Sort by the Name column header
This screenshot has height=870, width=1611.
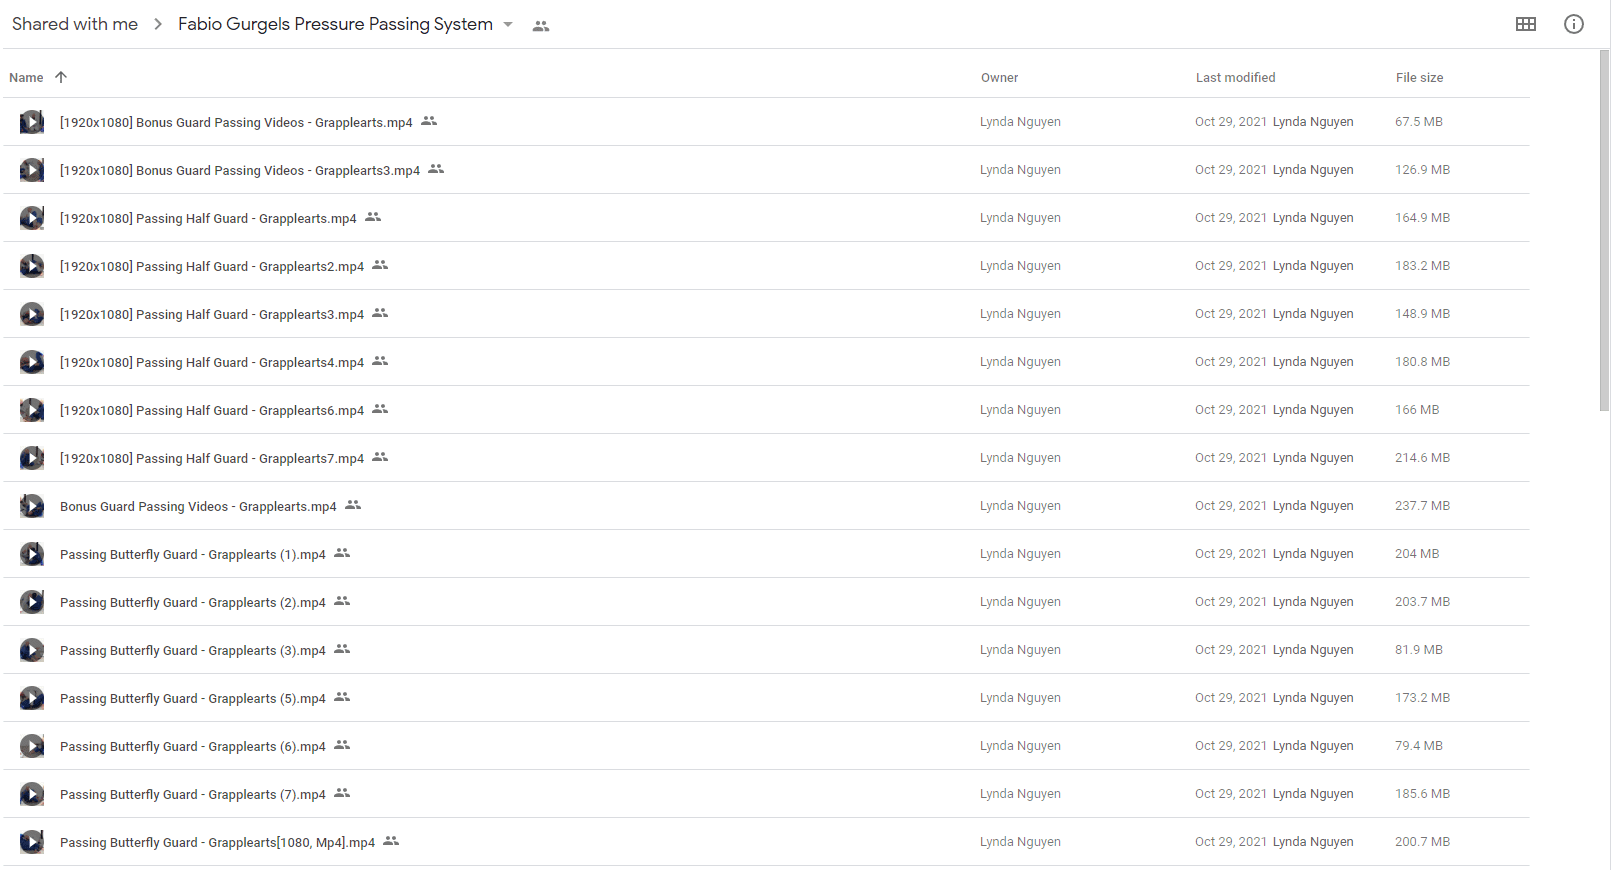point(26,78)
